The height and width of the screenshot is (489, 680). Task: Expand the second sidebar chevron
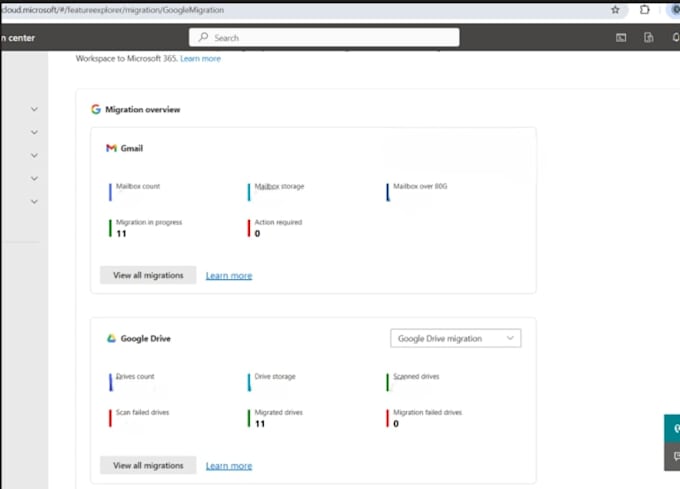click(x=34, y=132)
